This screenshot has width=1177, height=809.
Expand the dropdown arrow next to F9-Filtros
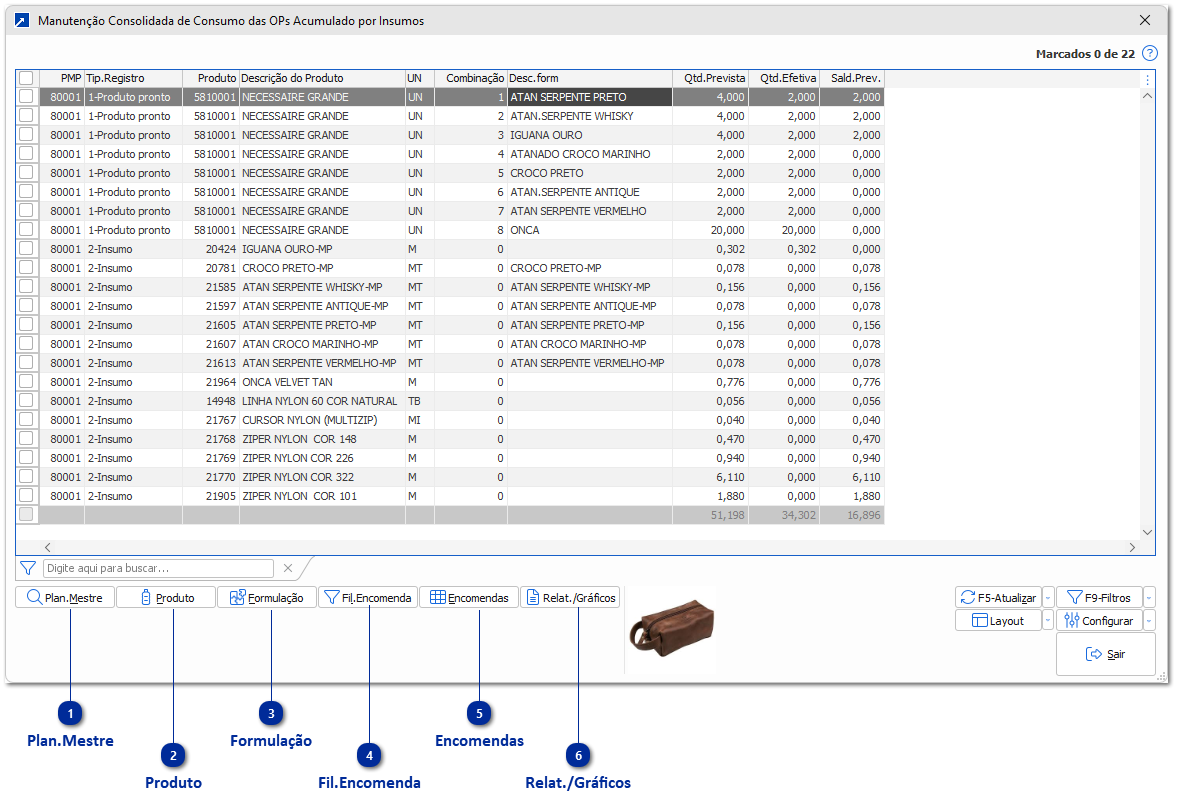coord(1148,598)
